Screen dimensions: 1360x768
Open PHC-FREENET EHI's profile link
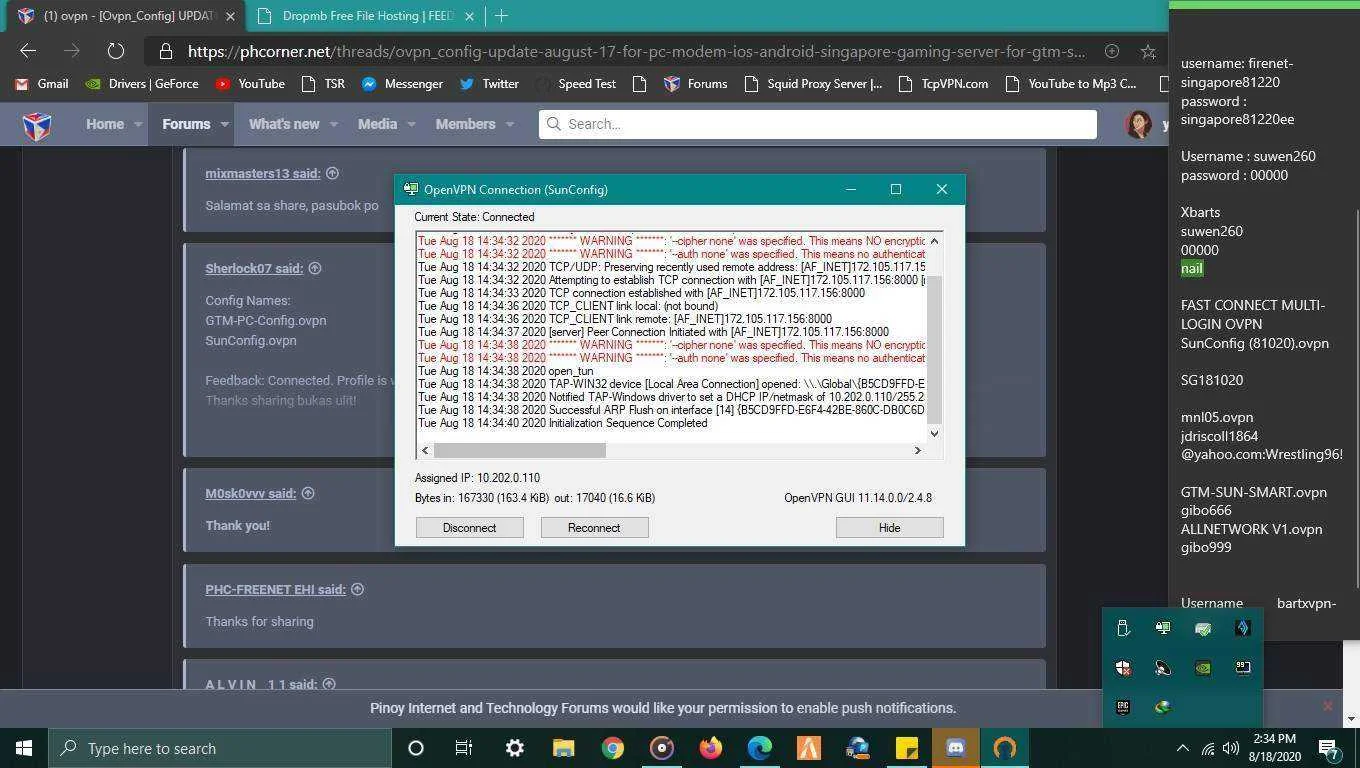[x=275, y=589]
